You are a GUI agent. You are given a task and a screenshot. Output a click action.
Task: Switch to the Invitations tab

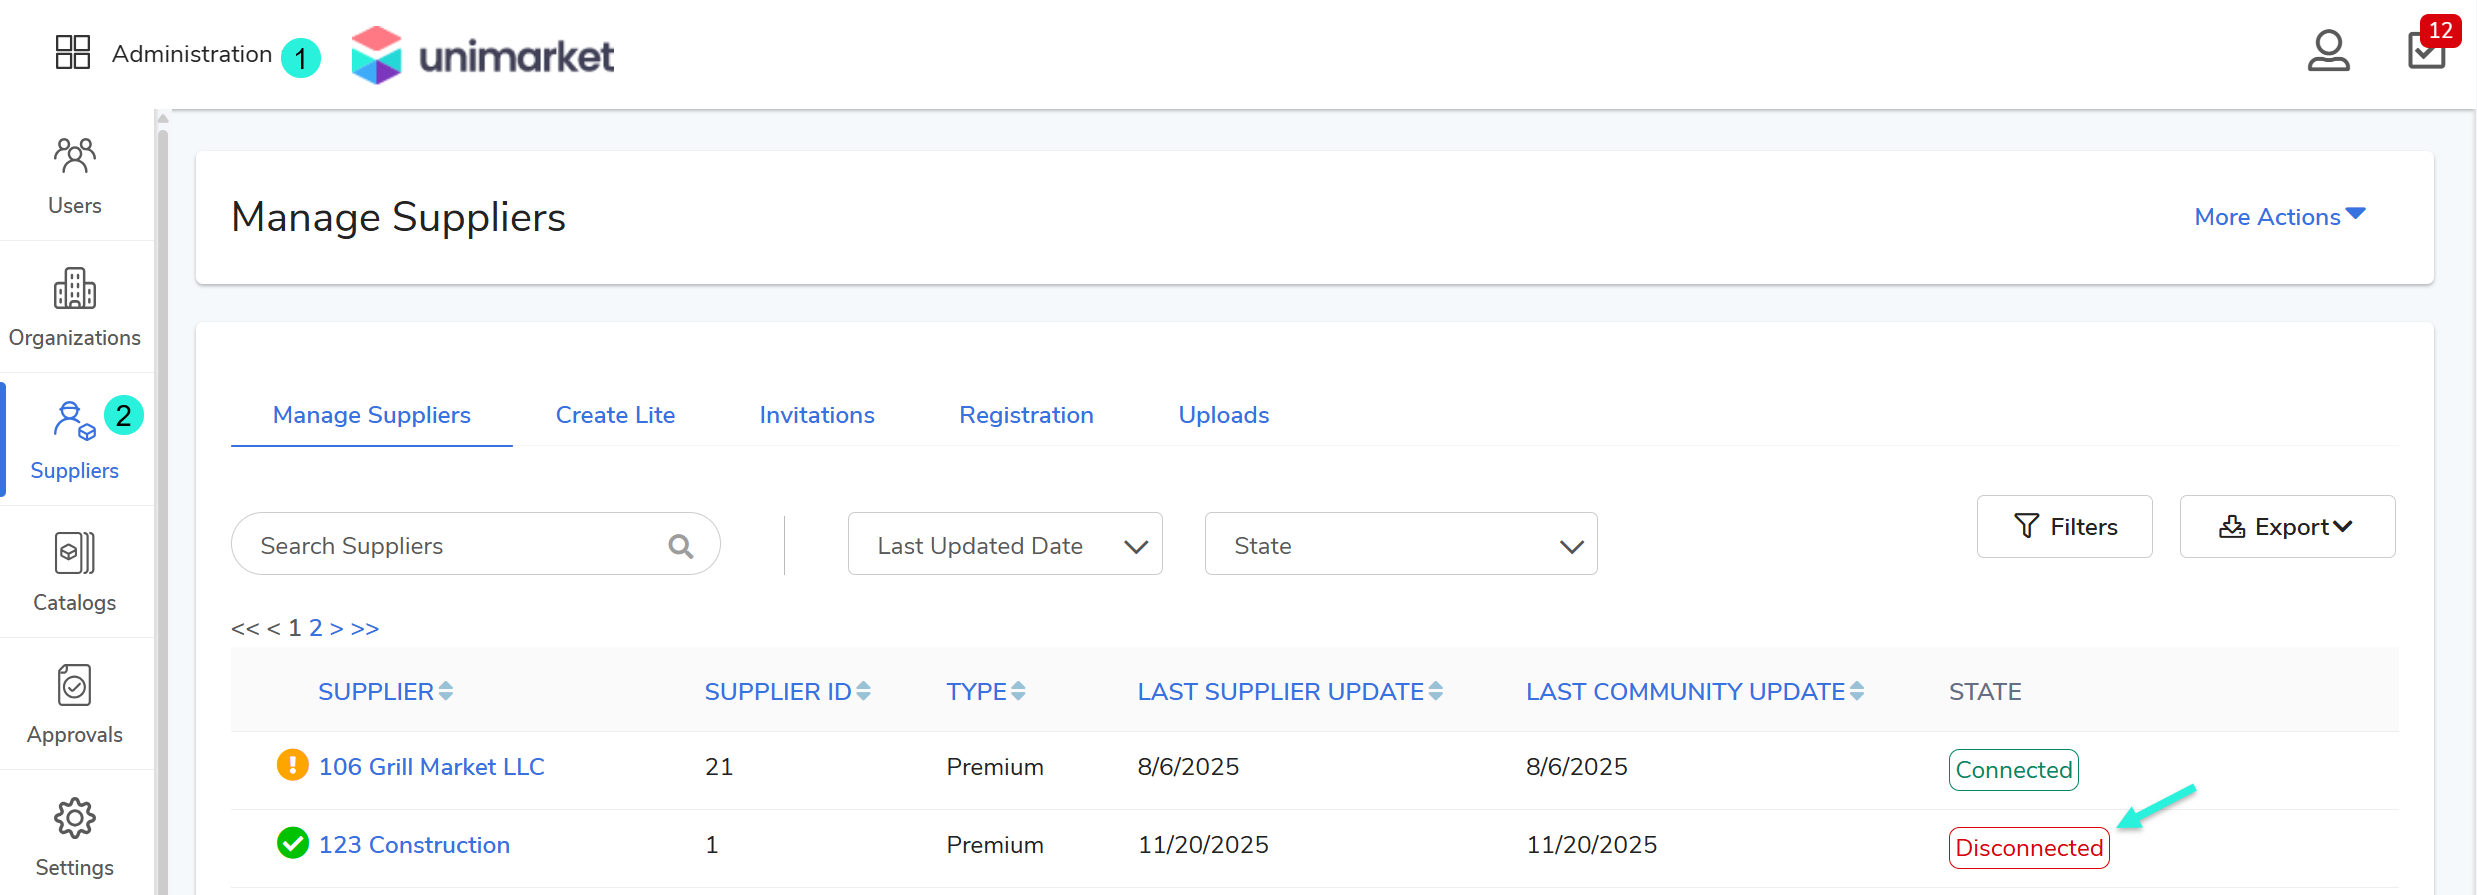(x=816, y=415)
